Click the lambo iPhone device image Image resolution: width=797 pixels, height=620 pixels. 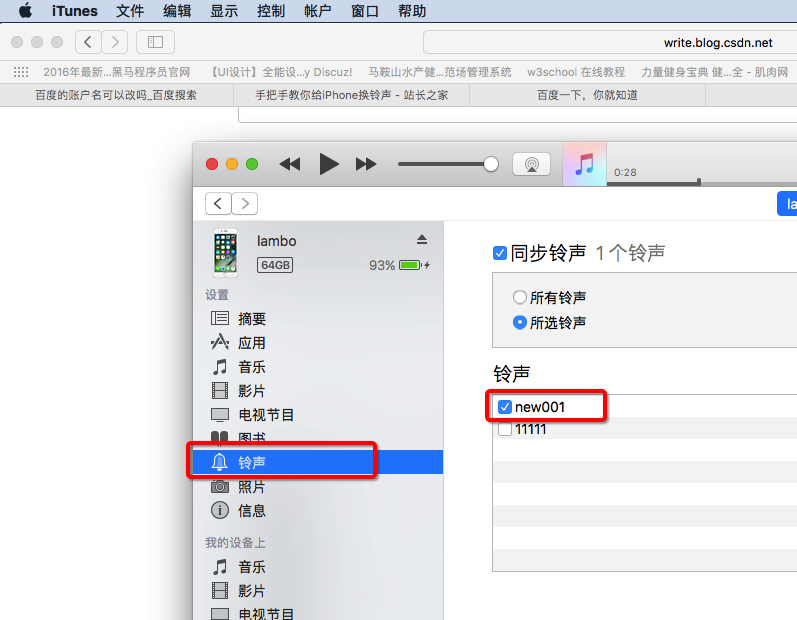pos(226,253)
